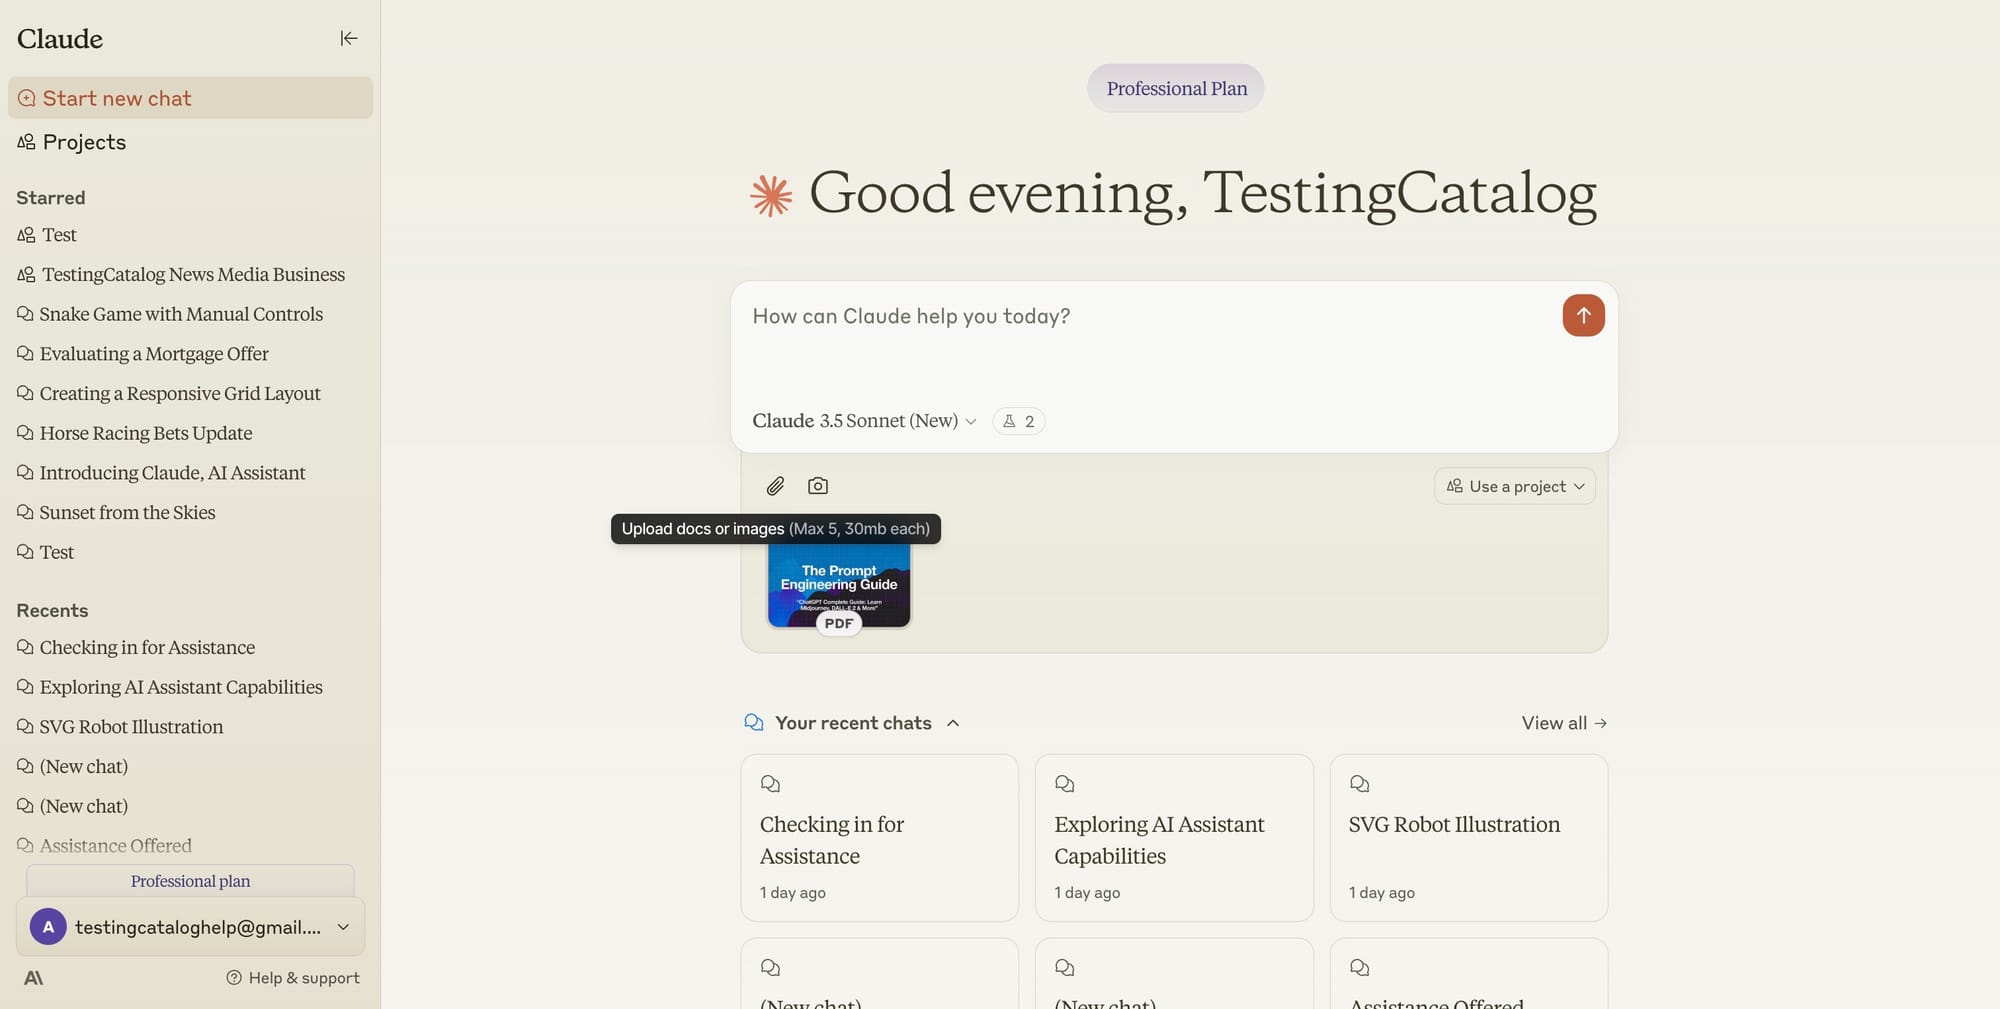
Task: Send message with orange arrow button
Action: (1583, 316)
